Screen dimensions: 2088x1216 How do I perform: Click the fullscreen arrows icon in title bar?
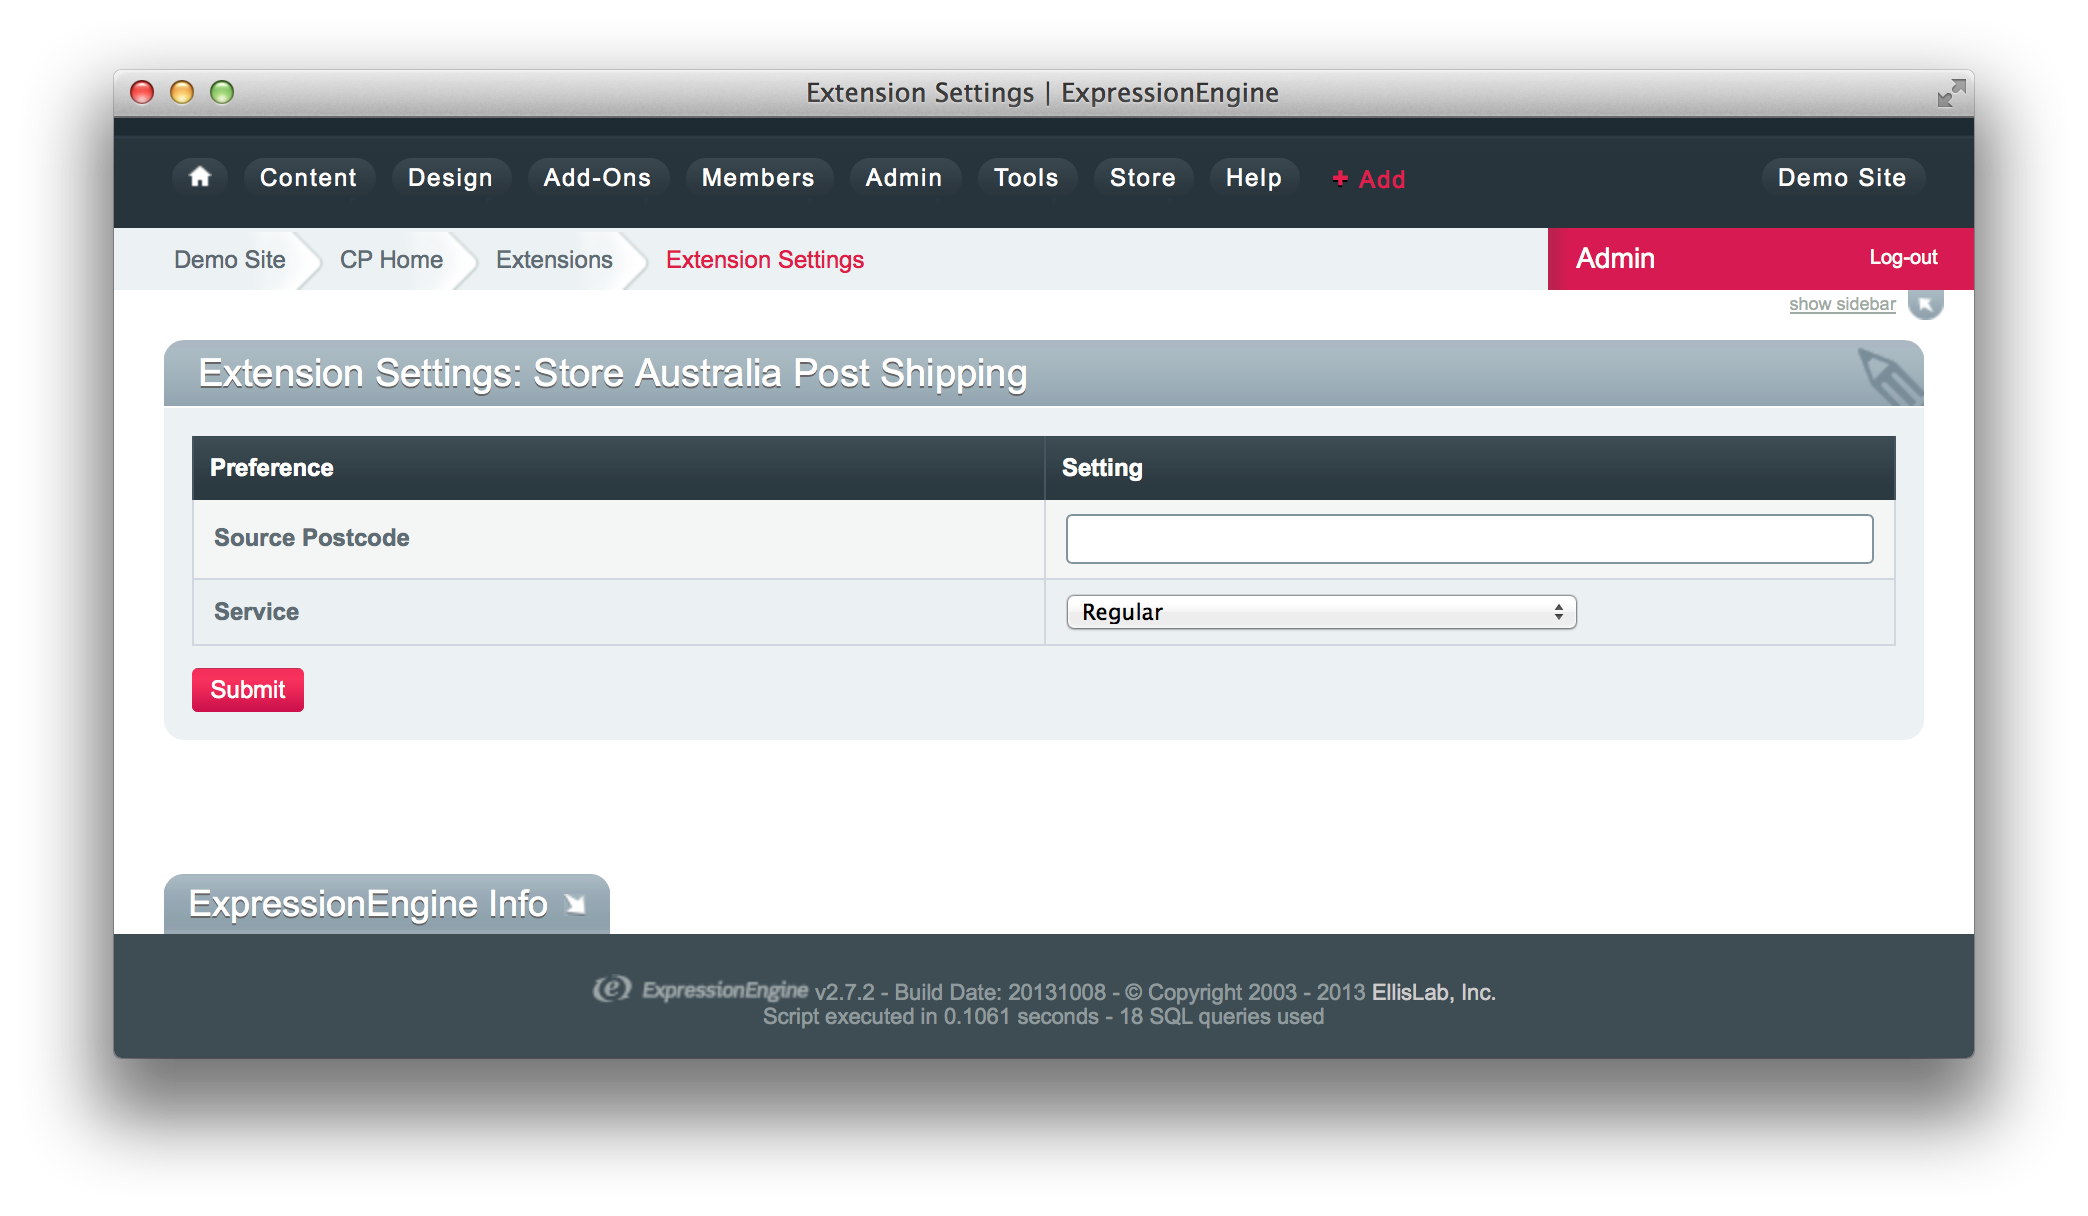[1951, 93]
